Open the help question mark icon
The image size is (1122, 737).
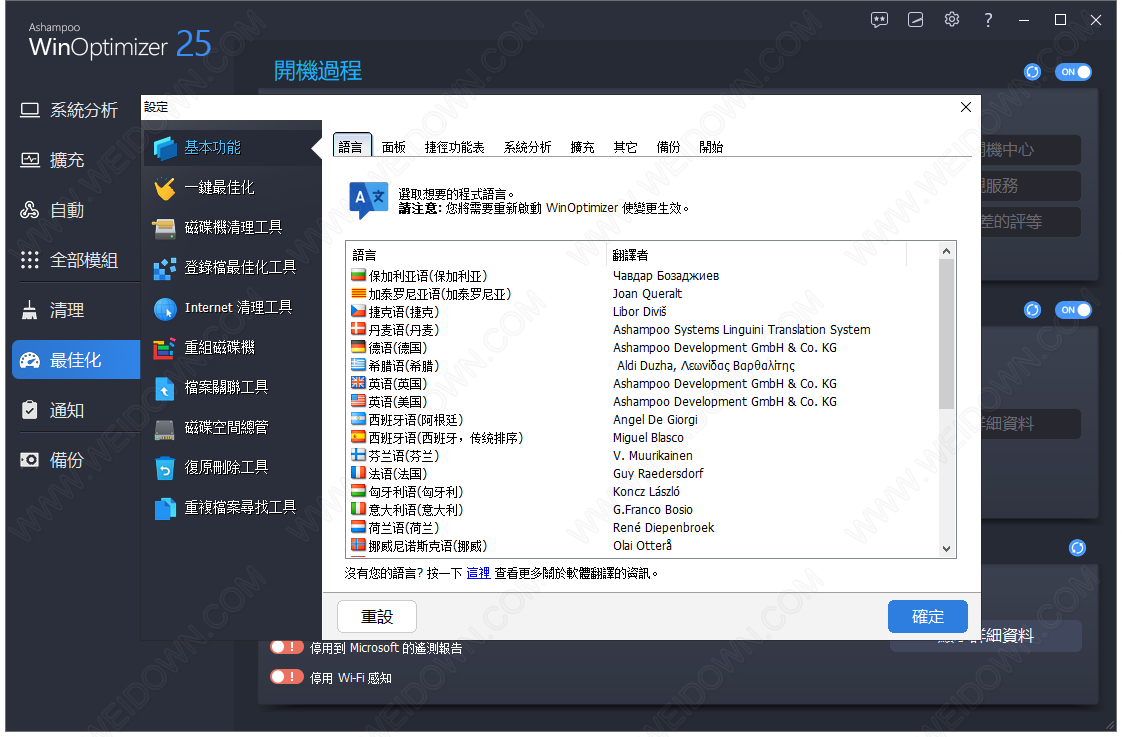(x=988, y=20)
